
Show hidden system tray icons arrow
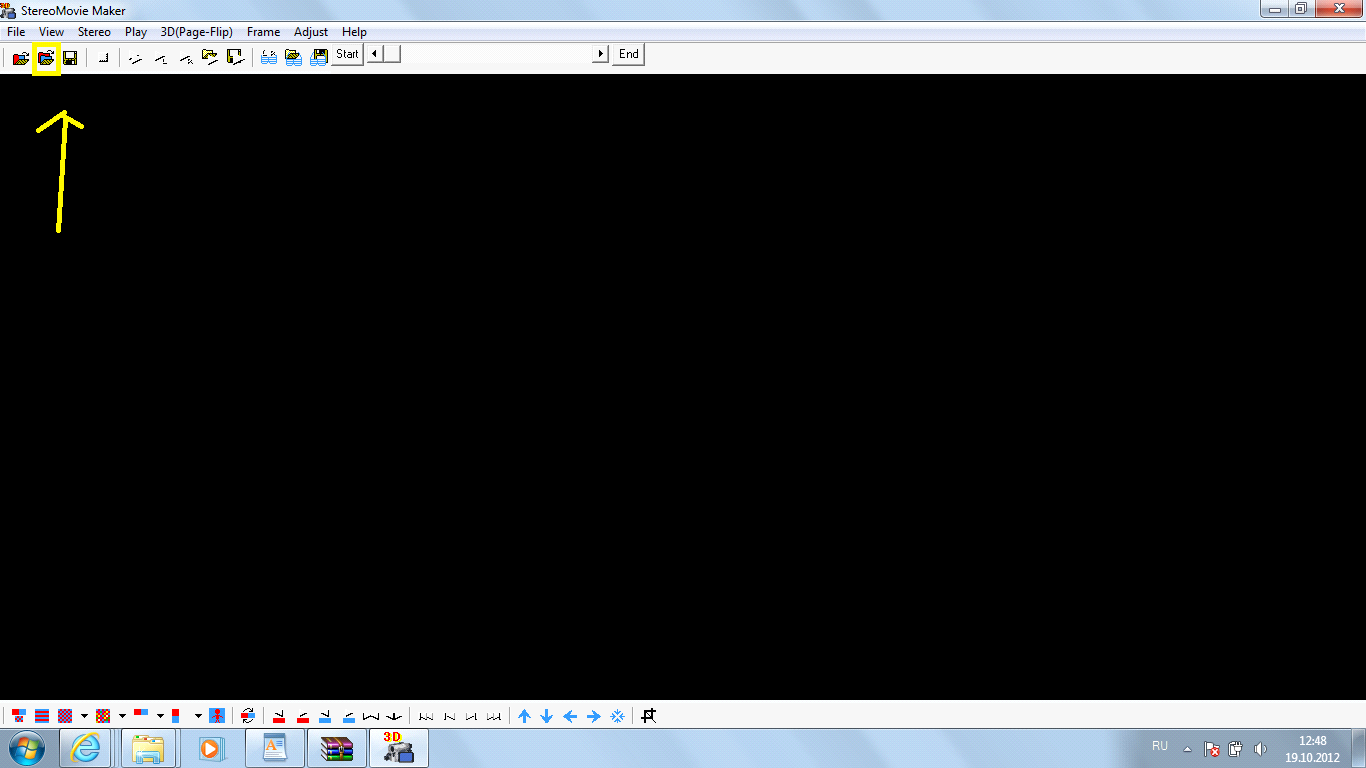tap(1187, 749)
